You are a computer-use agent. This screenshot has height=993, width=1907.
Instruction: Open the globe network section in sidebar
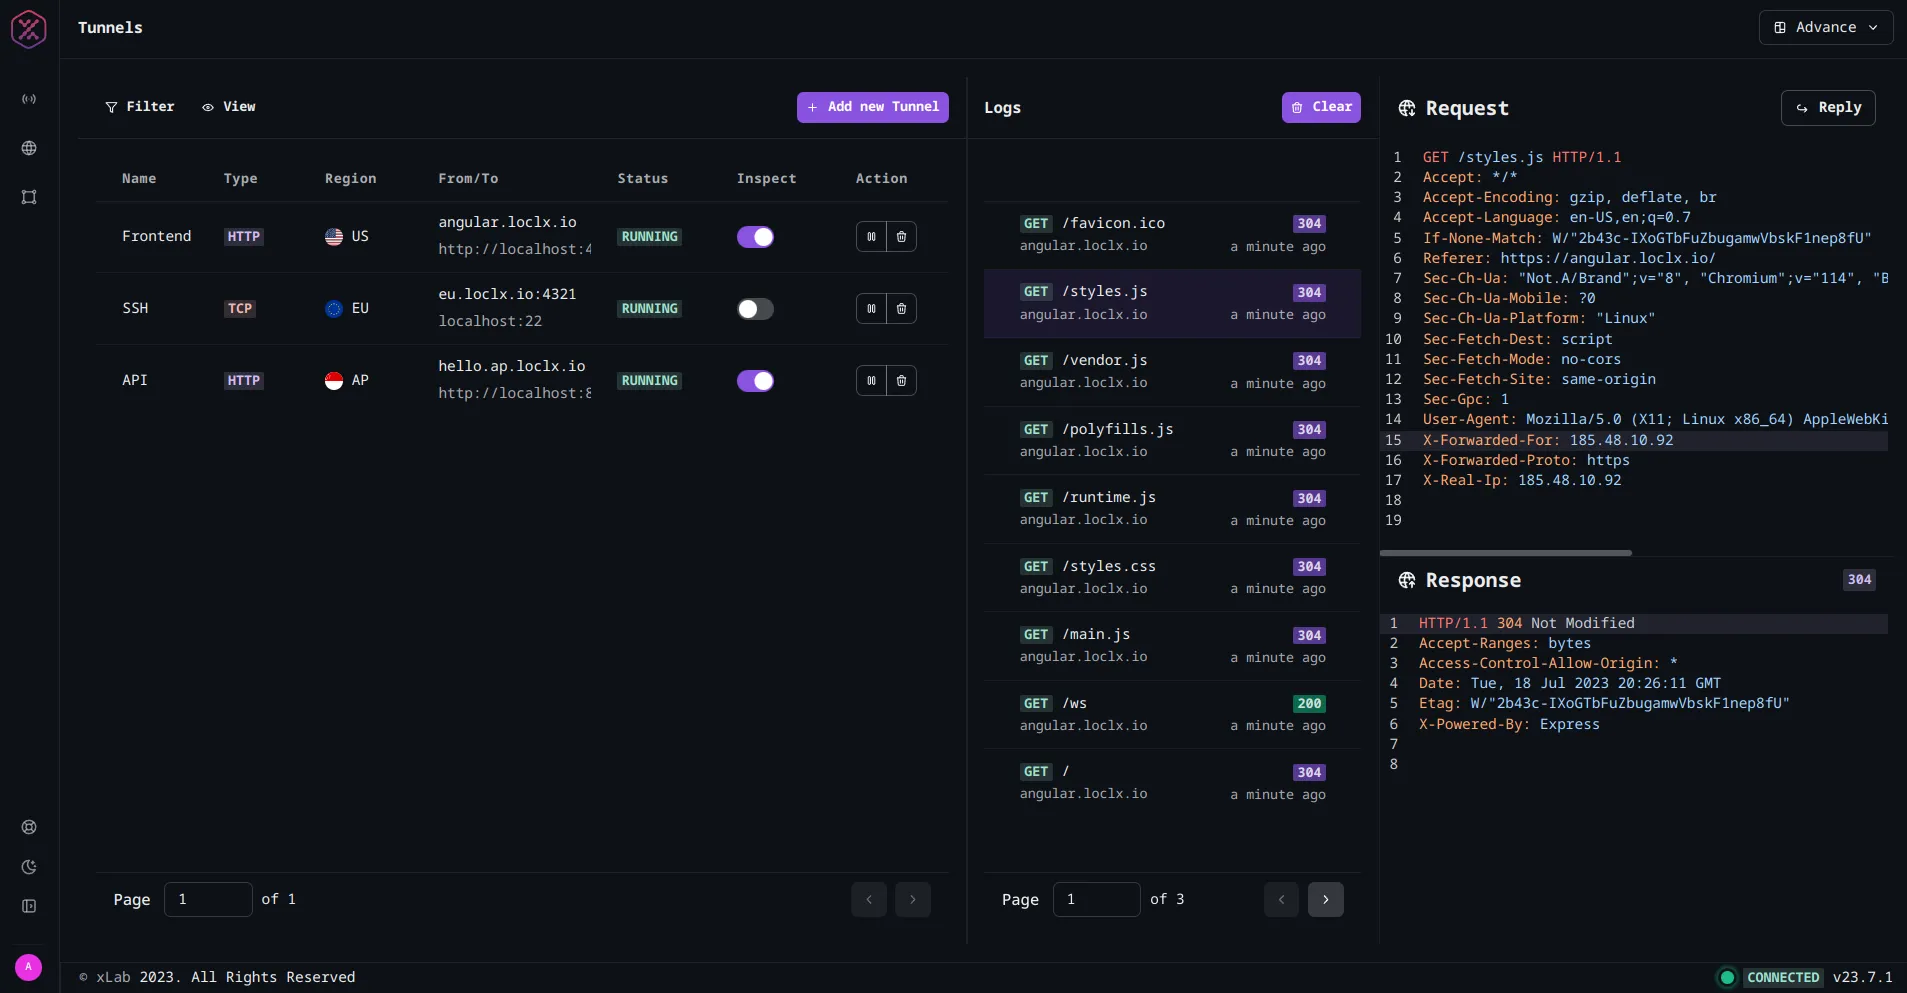point(29,148)
